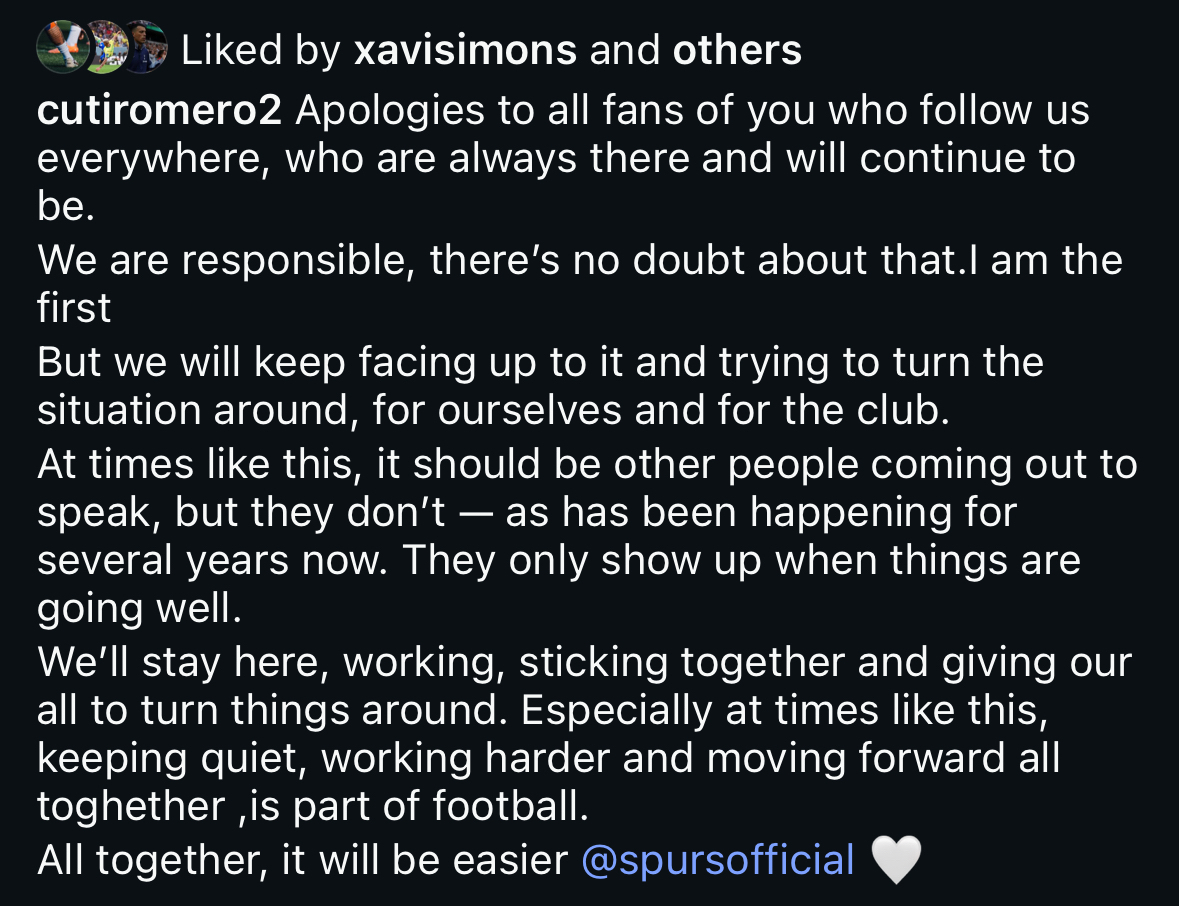Open xavisimons profile from the likes line
This screenshot has height=906, width=1179.
(x=465, y=49)
